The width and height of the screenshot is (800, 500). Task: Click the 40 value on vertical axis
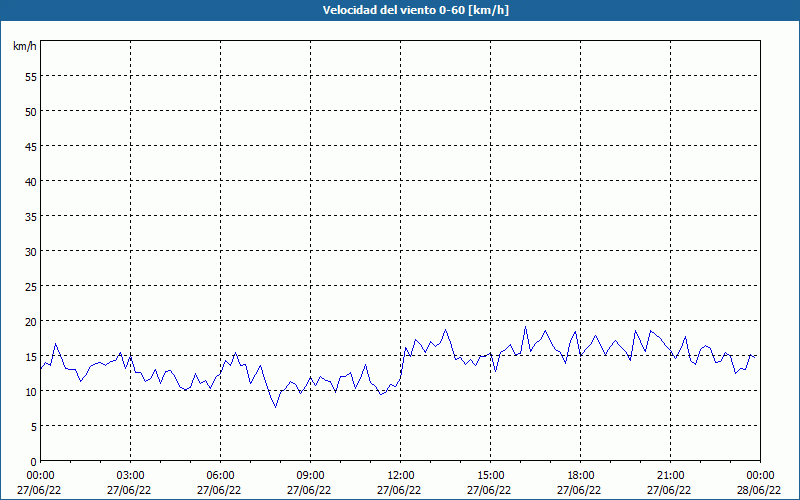click(31, 182)
